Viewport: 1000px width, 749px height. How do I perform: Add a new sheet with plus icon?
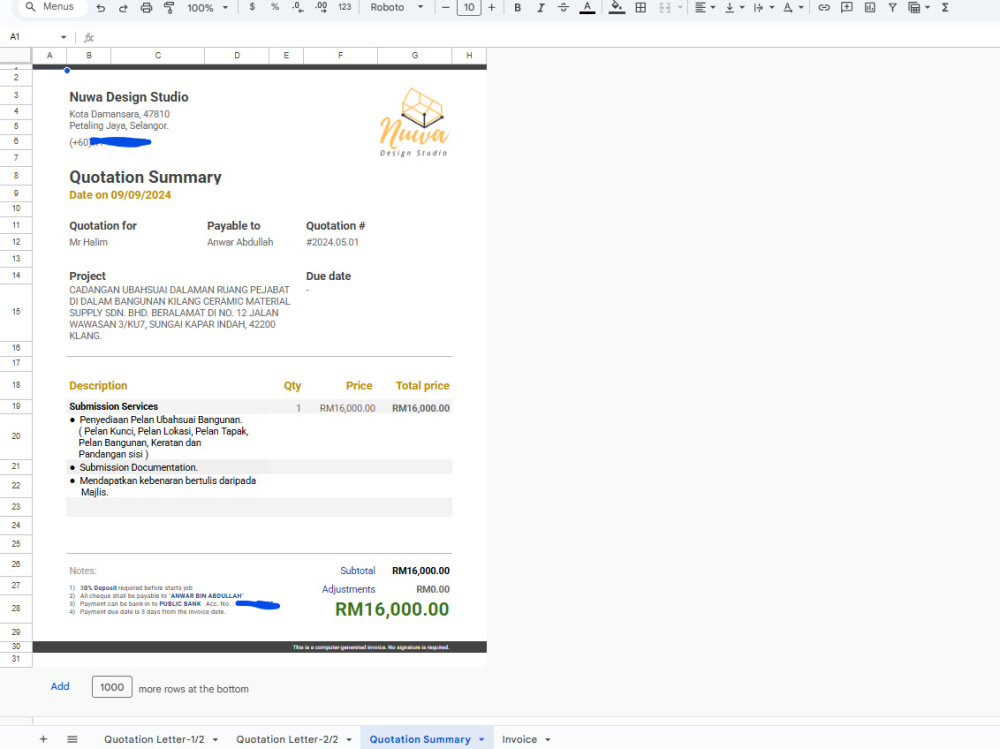(x=43, y=739)
